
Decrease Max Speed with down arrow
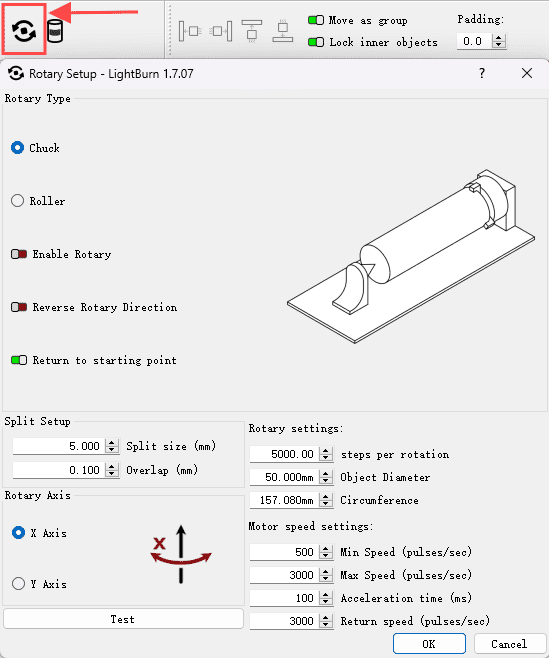[326, 579]
